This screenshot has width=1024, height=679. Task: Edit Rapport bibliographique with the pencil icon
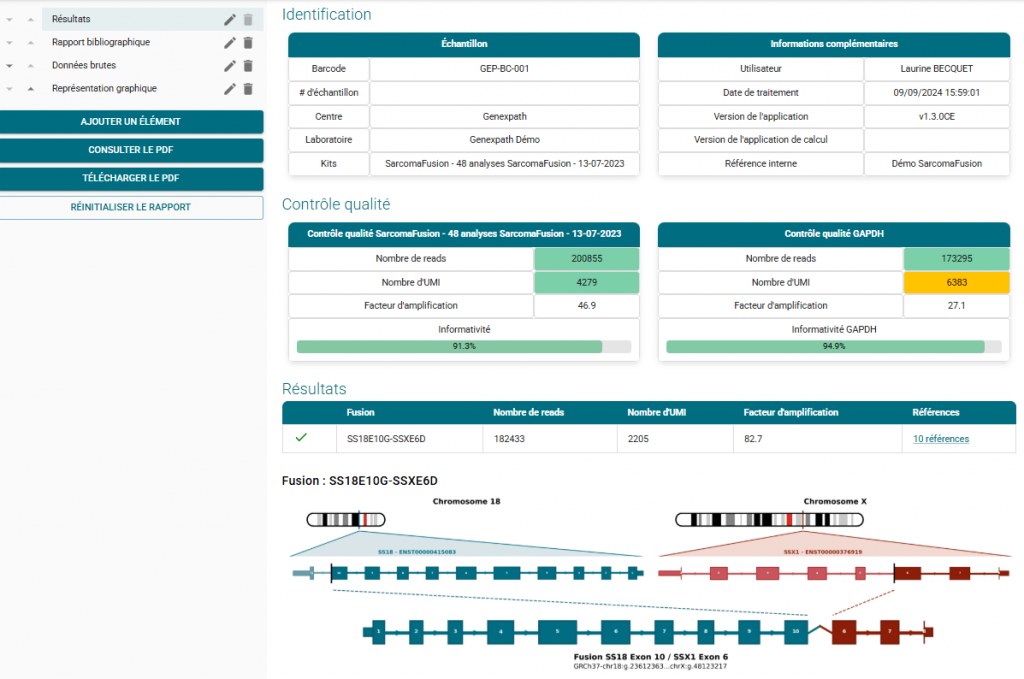(x=229, y=42)
